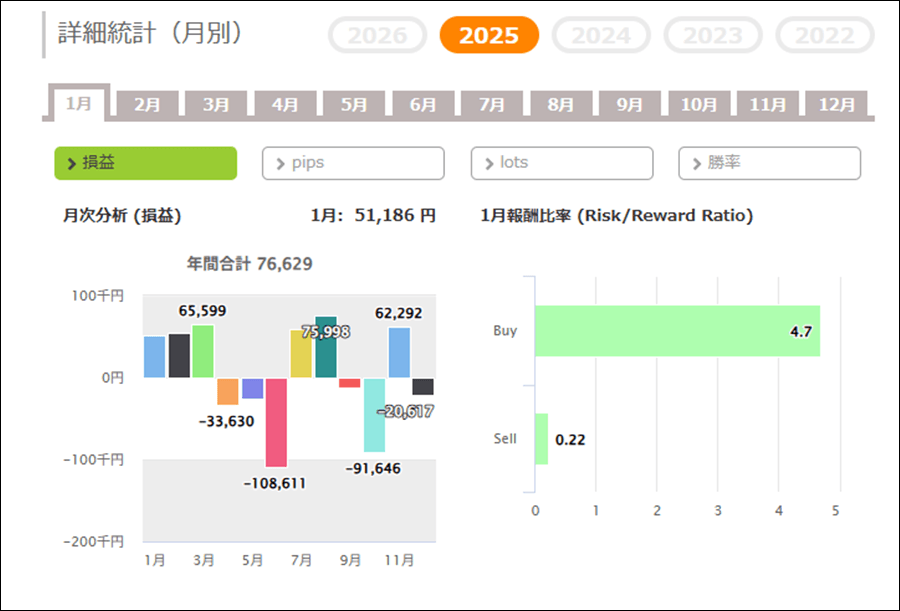
Task: Switch to the 2022 year view
Action: click(x=825, y=36)
